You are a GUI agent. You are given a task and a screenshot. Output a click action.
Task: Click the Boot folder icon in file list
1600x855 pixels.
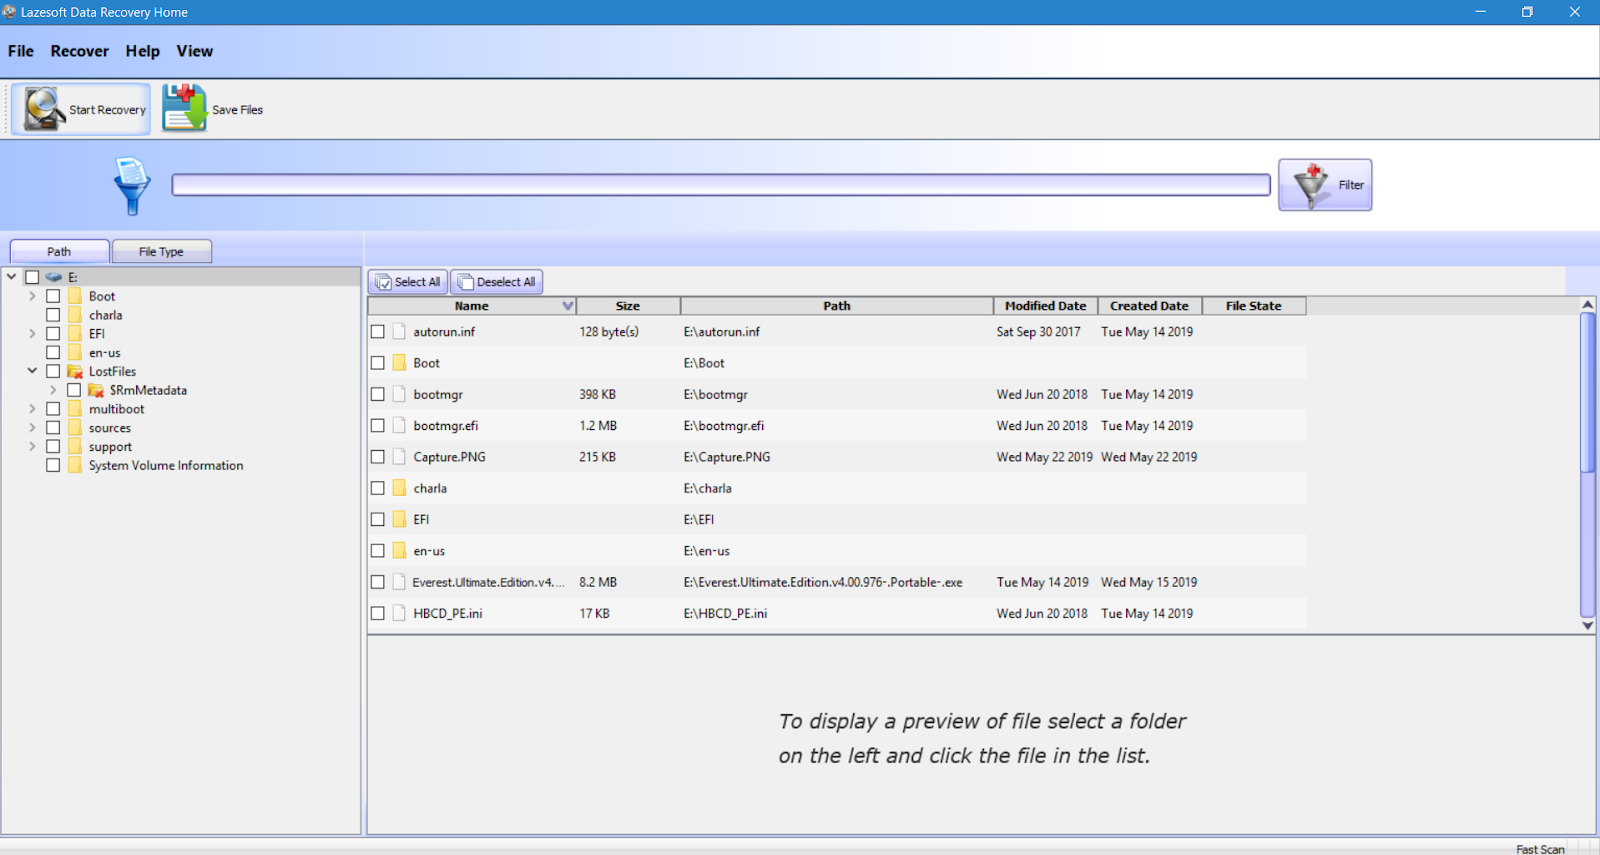399,363
